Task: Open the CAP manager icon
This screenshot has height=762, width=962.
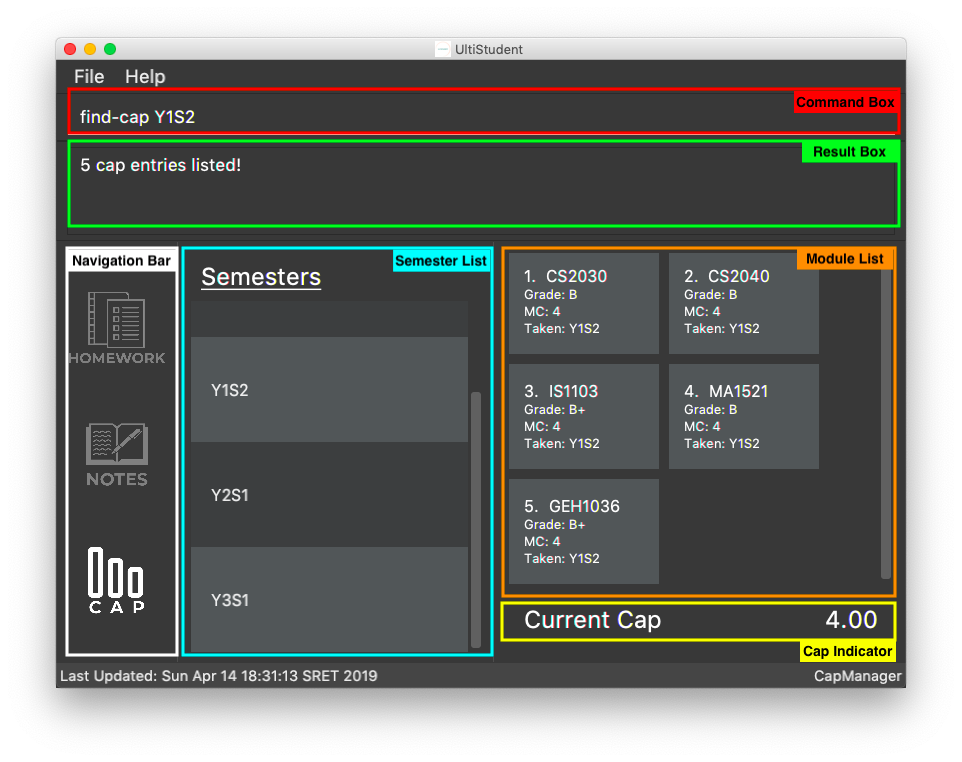Action: click(x=117, y=580)
